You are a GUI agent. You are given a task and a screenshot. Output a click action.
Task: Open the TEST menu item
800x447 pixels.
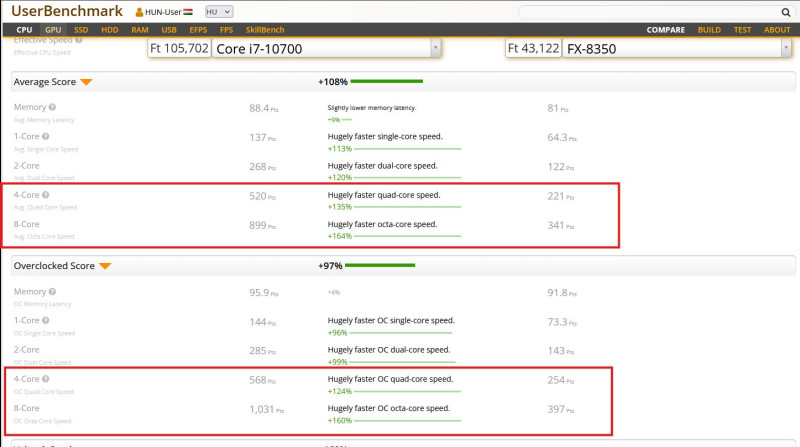742,30
